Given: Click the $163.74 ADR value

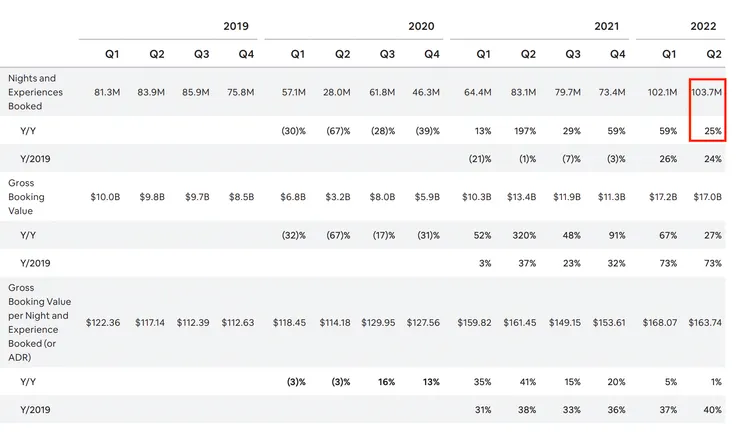Looking at the screenshot, I should click(x=704, y=322).
